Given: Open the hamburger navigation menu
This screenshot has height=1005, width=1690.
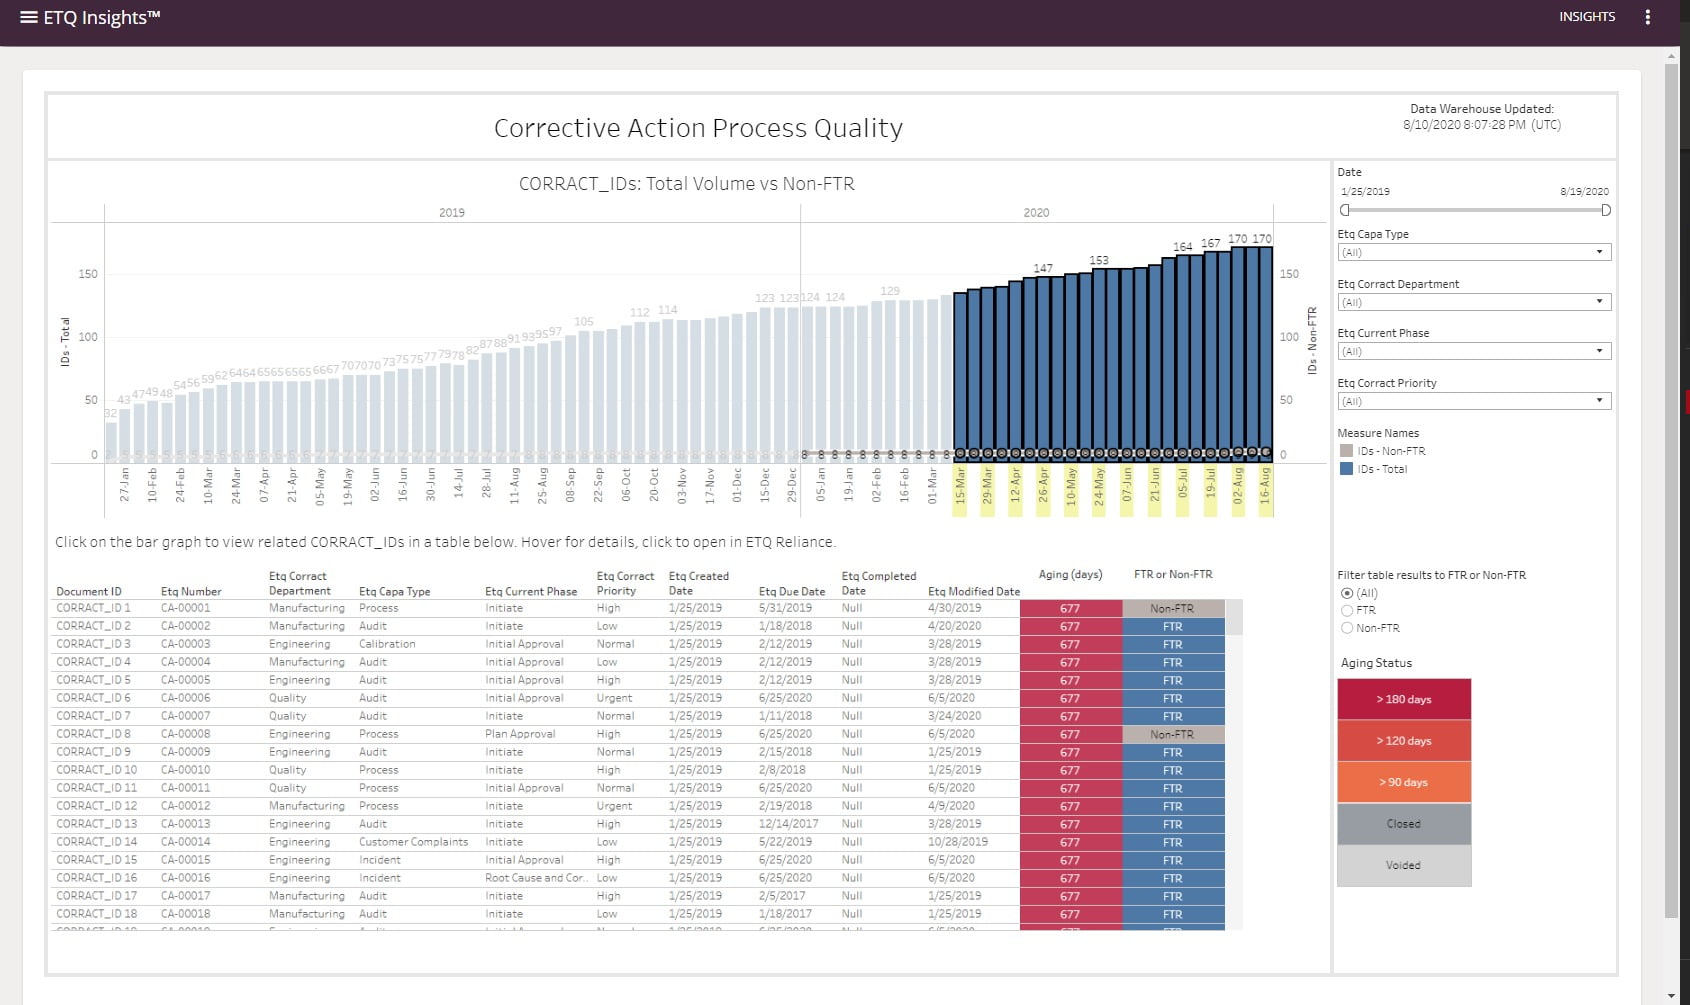Looking at the screenshot, I should [x=29, y=17].
